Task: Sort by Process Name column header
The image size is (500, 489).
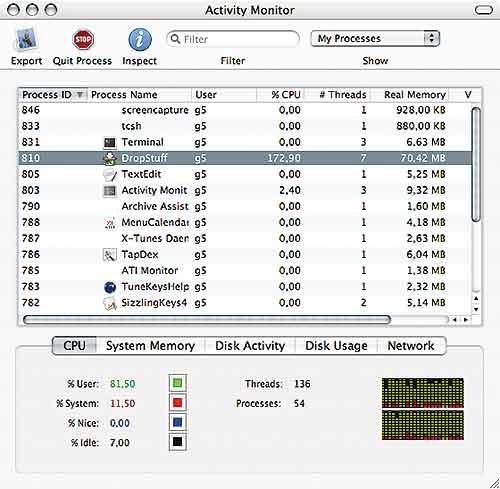Action: click(x=139, y=95)
